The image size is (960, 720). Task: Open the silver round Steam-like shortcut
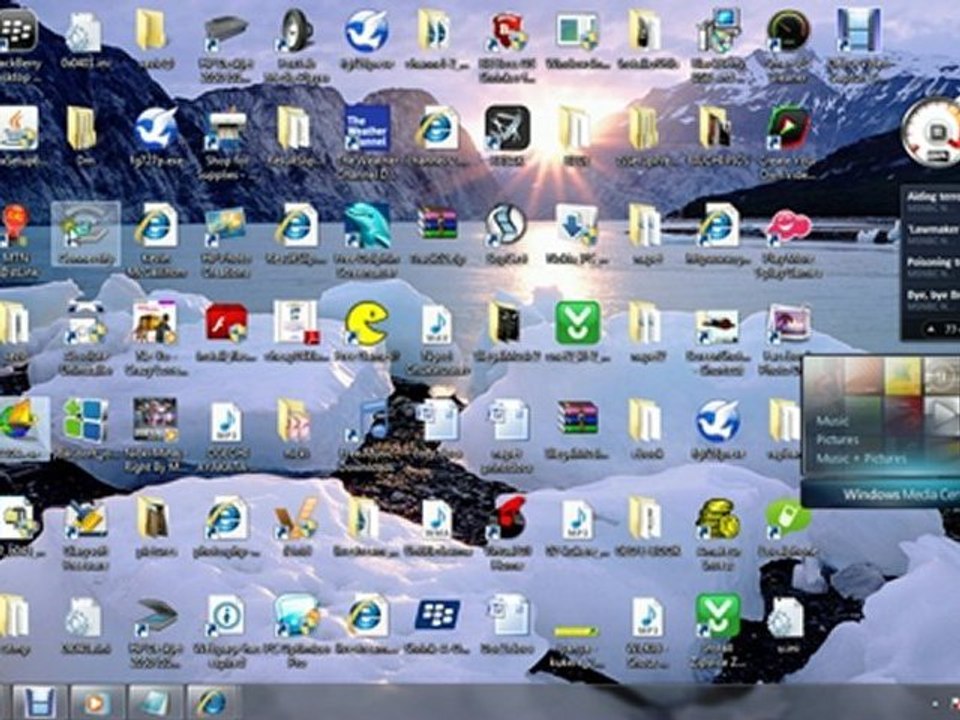coord(506,225)
